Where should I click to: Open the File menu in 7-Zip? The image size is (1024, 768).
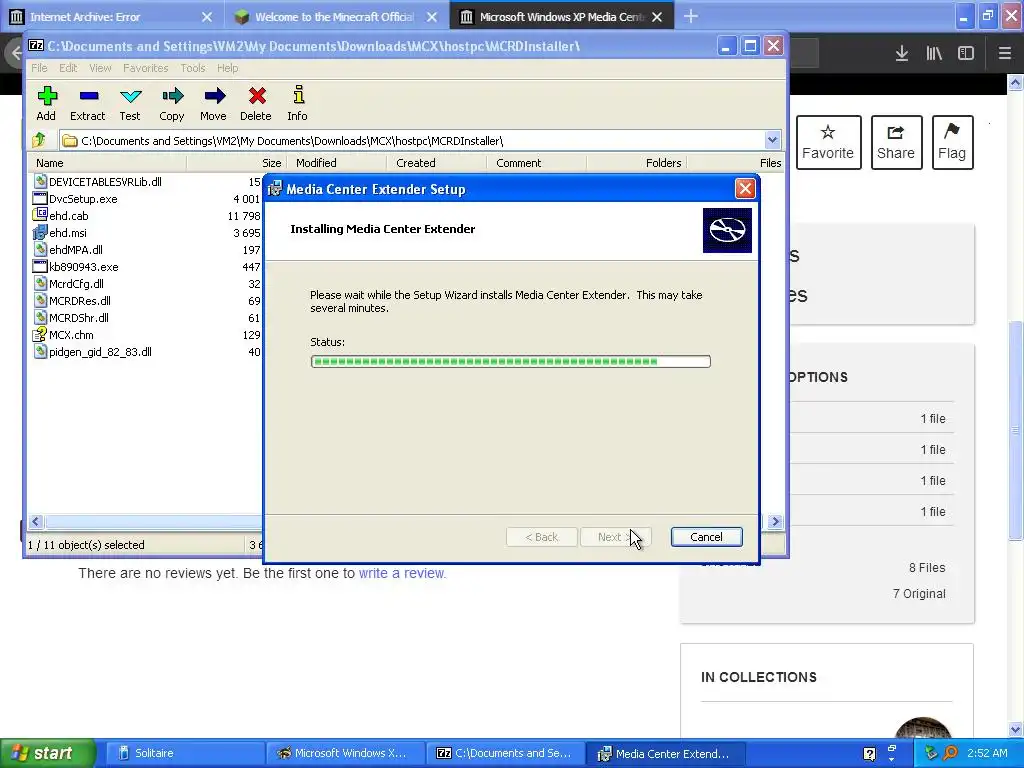click(39, 68)
